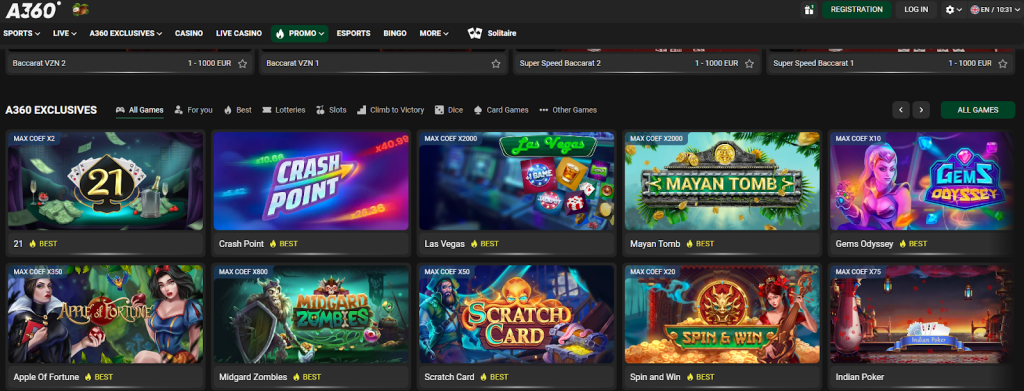The height and width of the screenshot is (391, 1024).
Task: Click the Super Speed Baccarat 1 title
Action: 813,64
